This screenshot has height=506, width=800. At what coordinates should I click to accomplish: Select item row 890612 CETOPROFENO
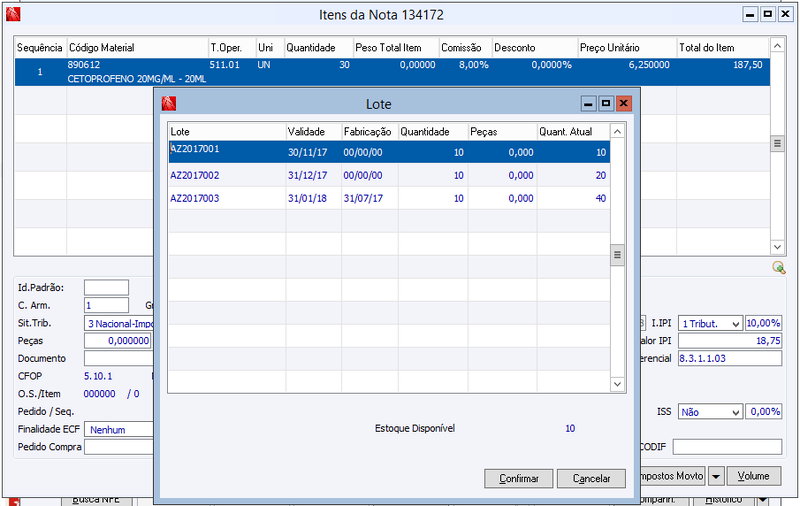pos(392,72)
